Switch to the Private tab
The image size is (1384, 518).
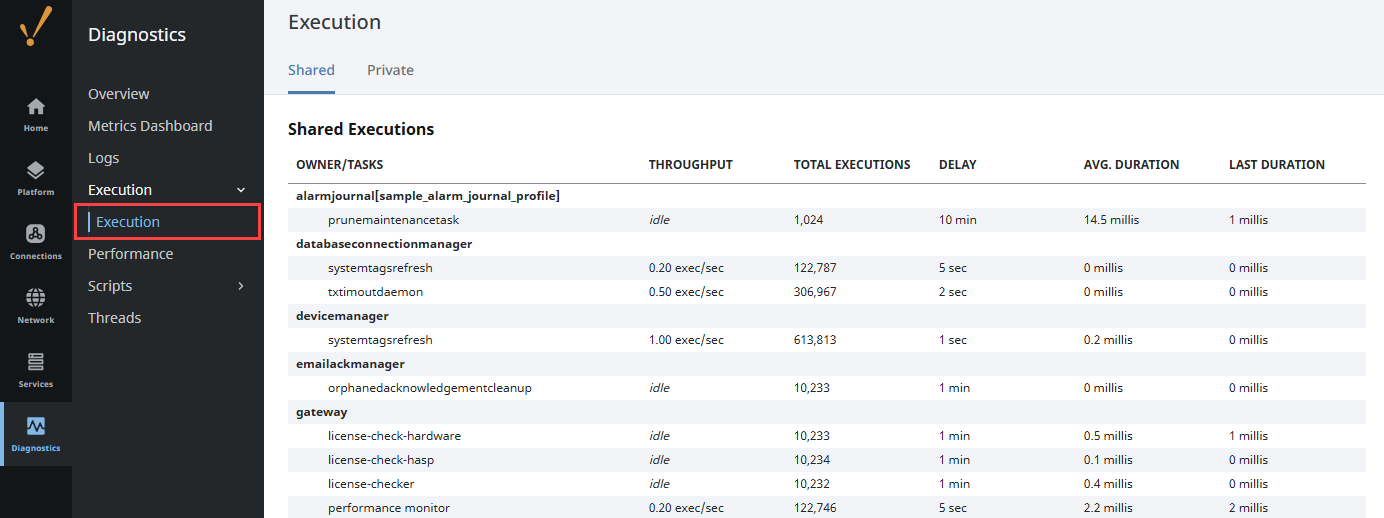click(390, 70)
